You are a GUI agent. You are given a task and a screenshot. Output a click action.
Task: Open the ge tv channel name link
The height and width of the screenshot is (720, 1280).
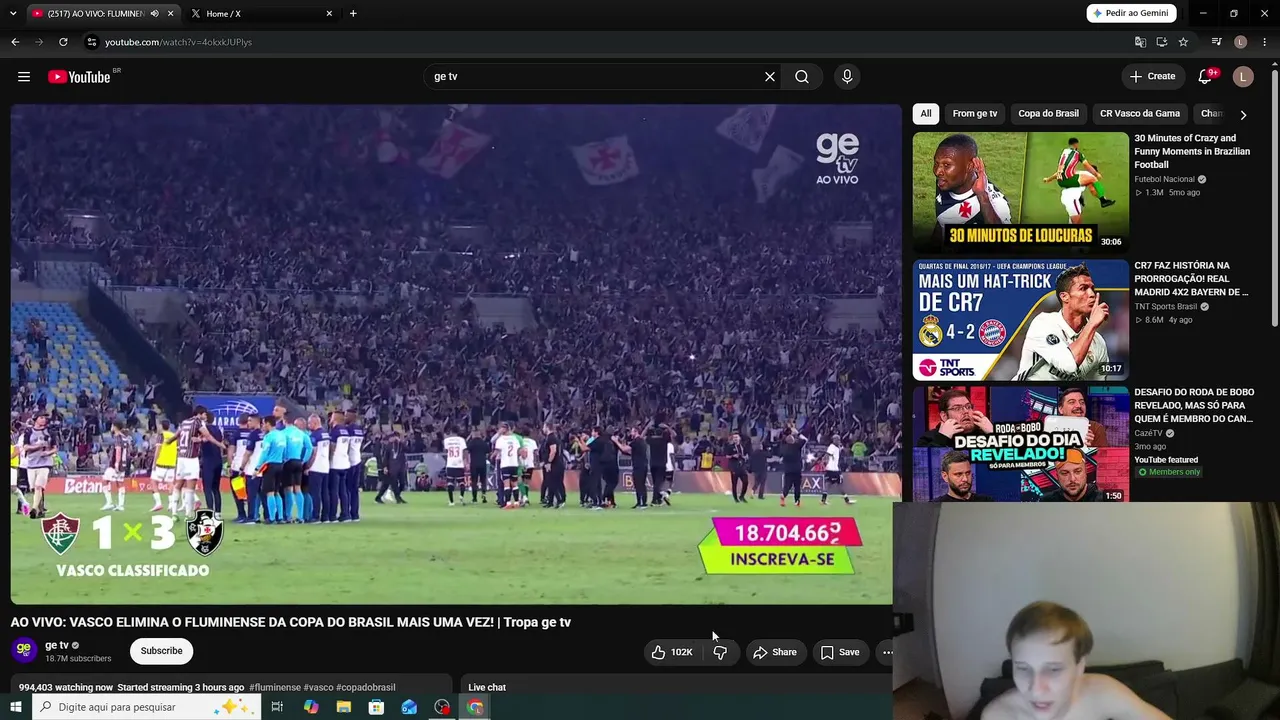tap(57, 645)
